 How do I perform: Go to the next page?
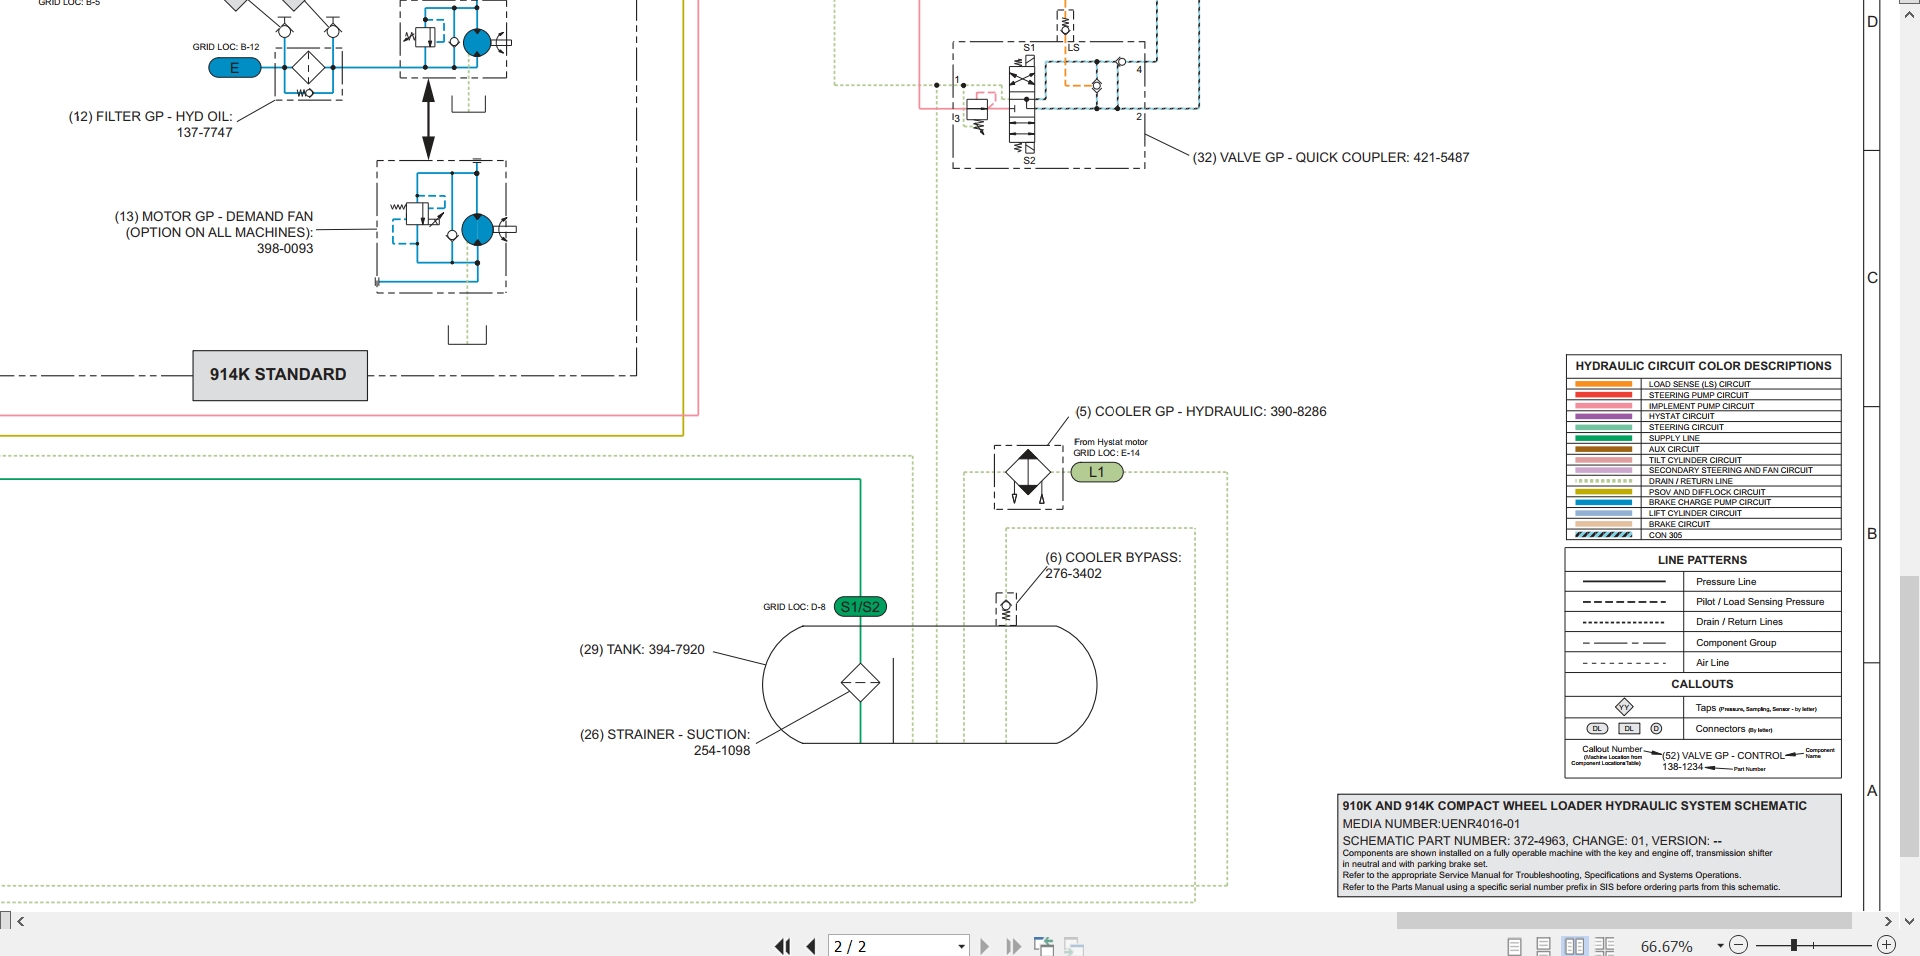point(984,946)
